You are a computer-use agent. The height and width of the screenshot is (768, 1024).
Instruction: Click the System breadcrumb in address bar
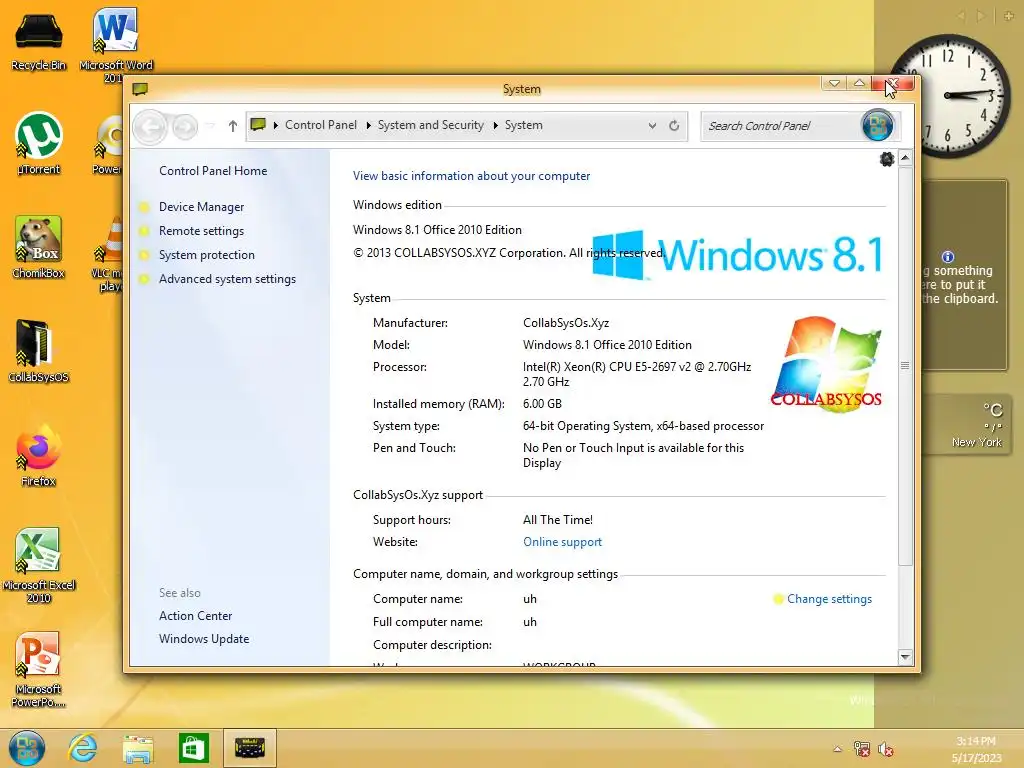click(x=523, y=125)
